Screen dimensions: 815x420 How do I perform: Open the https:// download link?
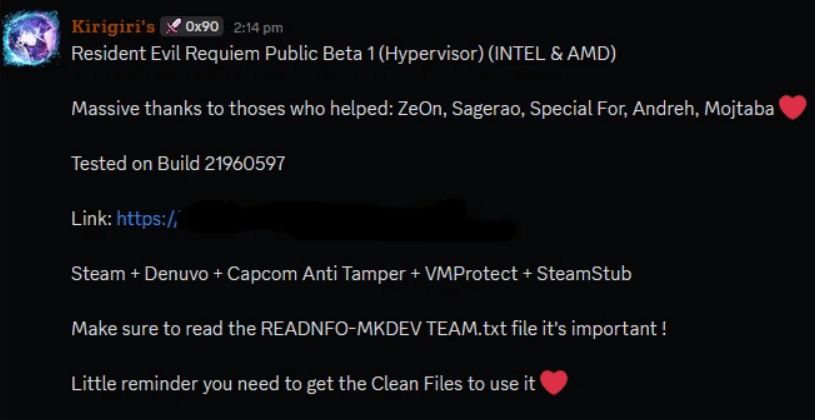[147, 218]
